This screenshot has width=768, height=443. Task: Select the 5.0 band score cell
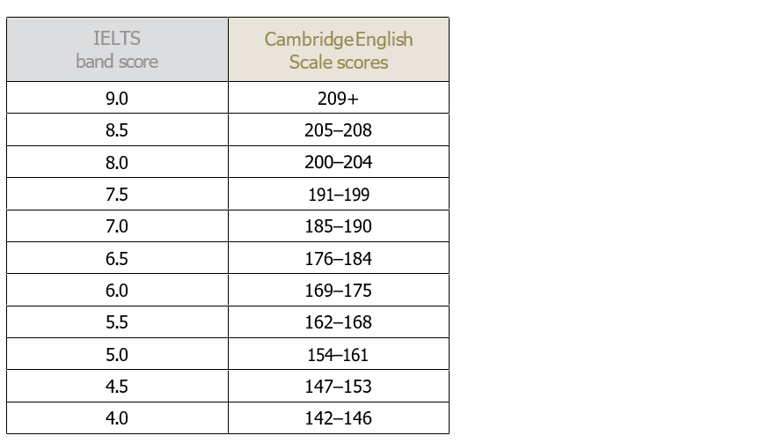[117, 354]
